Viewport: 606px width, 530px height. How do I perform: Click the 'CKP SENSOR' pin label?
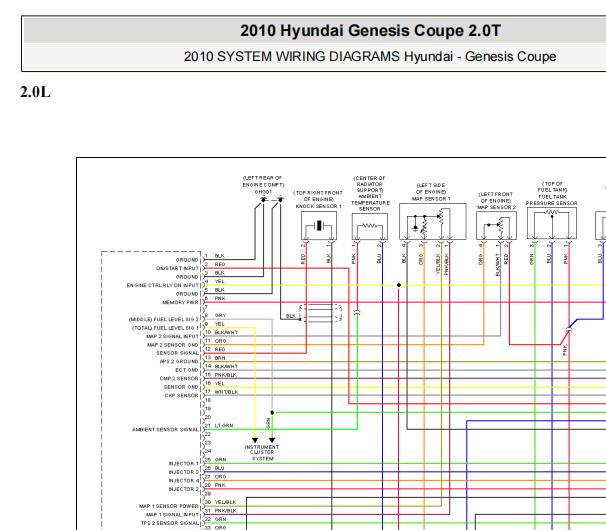[x=181, y=395]
